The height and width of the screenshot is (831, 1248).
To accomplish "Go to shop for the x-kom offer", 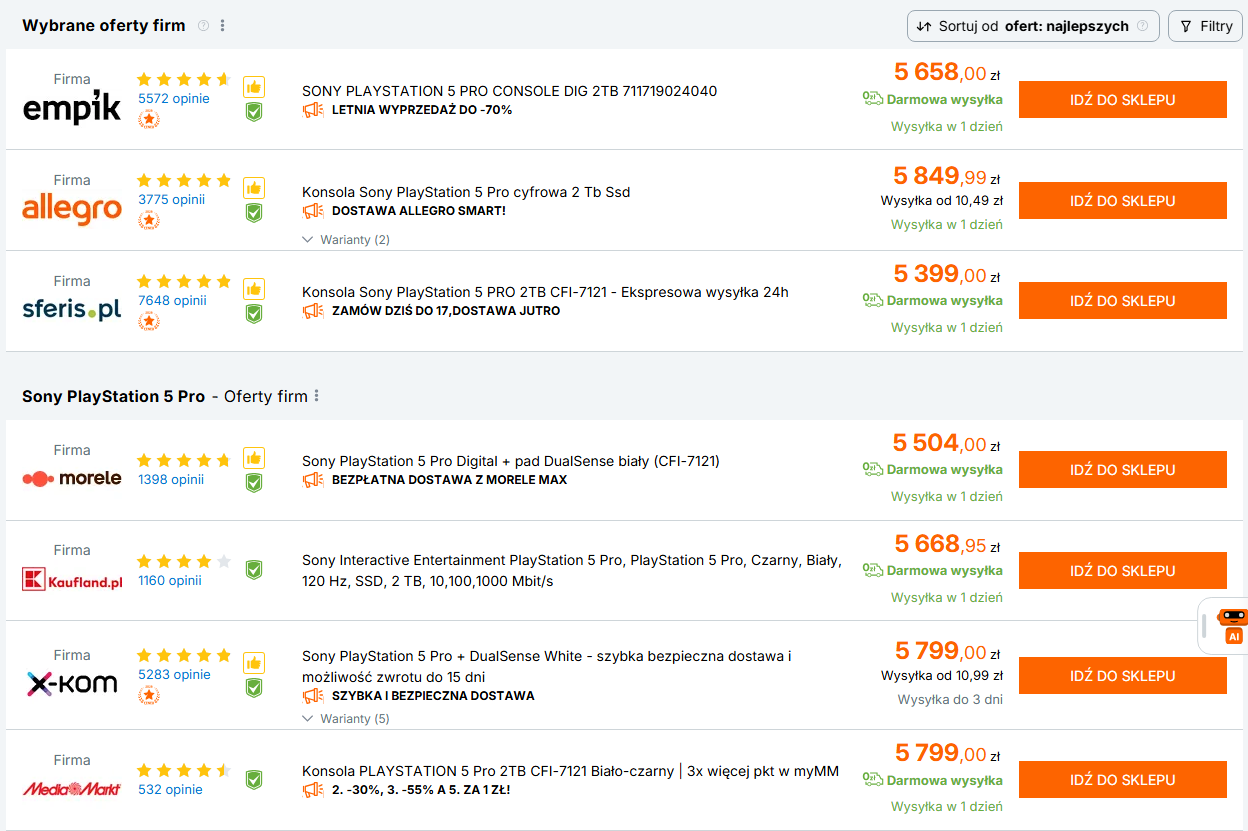I will pyautogui.click(x=1122, y=676).
